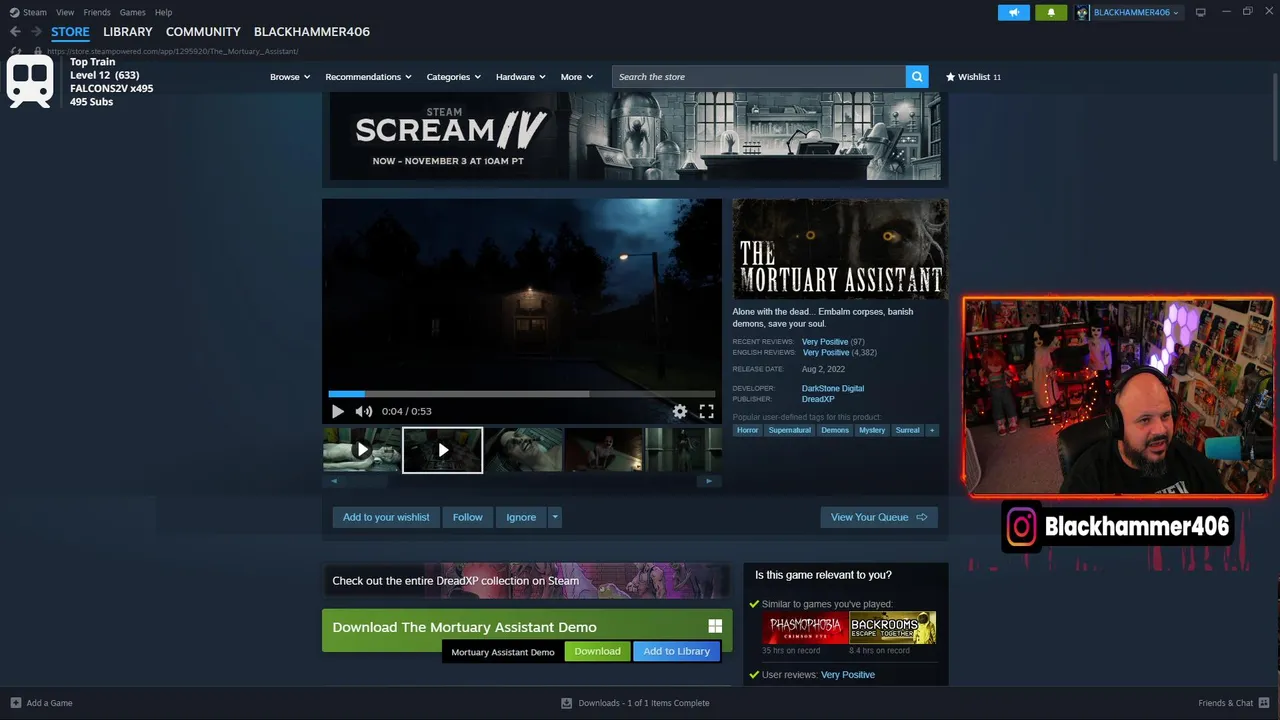Open the Help menu
Image resolution: width=1280 pixels, height=720 pixels.
click(163, 12)
